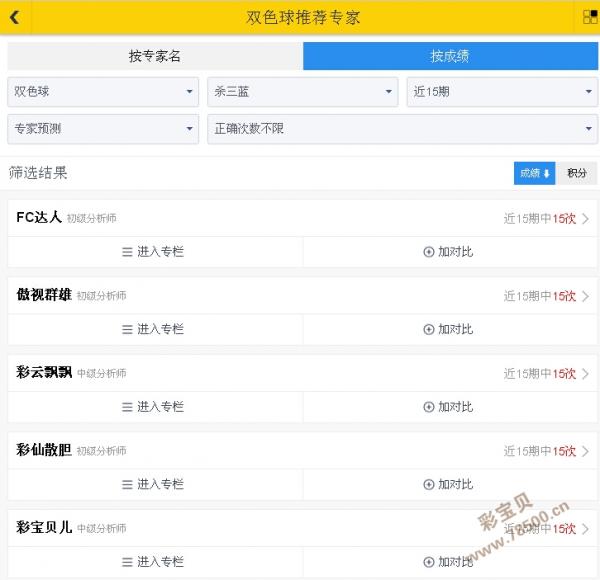
Task: Click the plus icon next to 加对比 for 彩仙散胆
Action: (x=429, y=484)
